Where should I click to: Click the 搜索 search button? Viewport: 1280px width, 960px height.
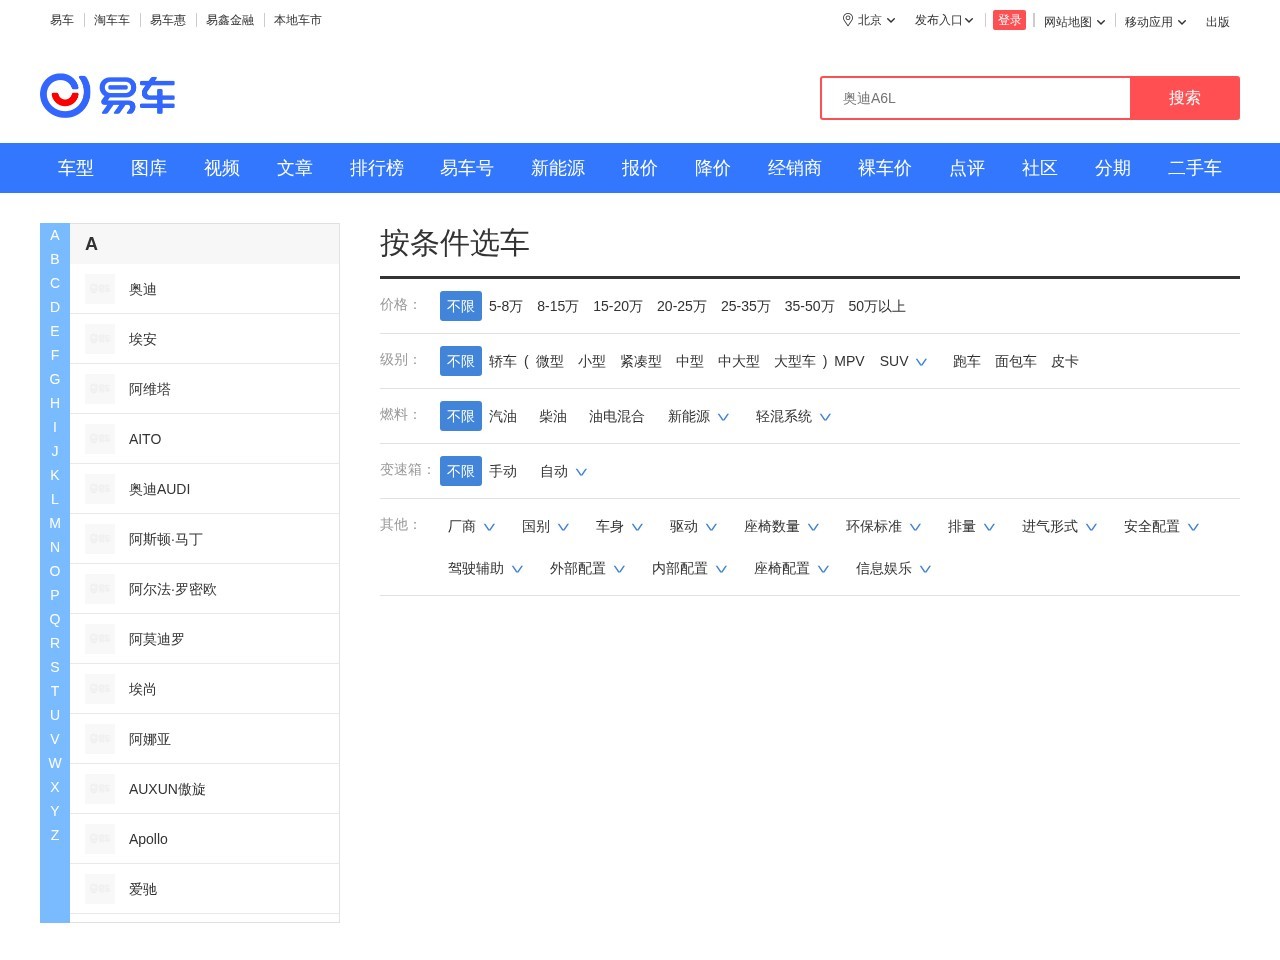[x=1185, y=98]
